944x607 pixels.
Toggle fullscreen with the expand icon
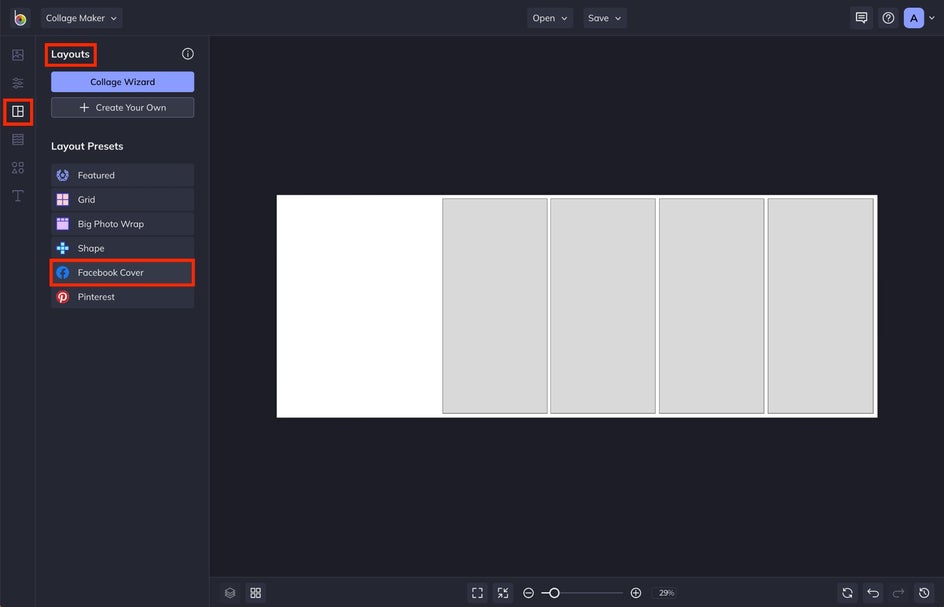pyautogui.click(x=477, y=592)
